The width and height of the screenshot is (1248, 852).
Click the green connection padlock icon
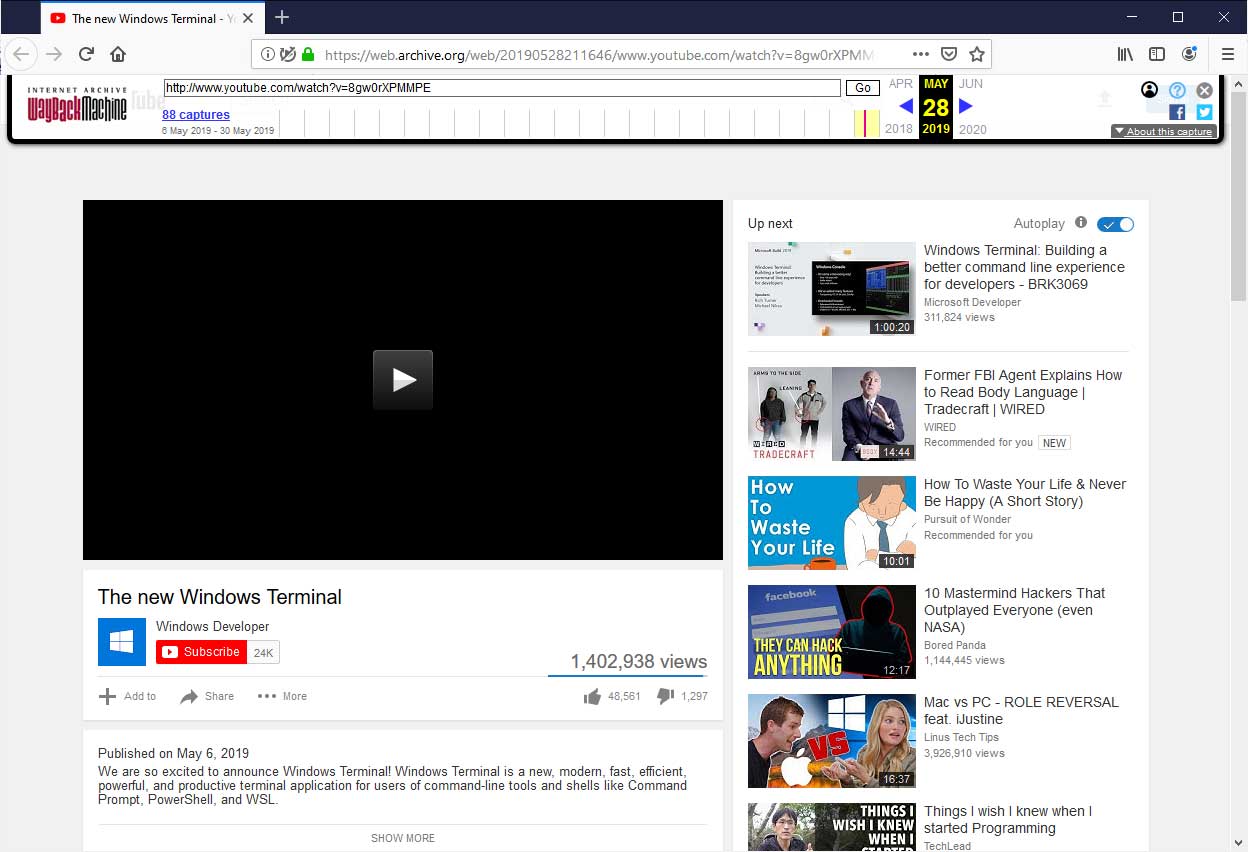point(308,54)
